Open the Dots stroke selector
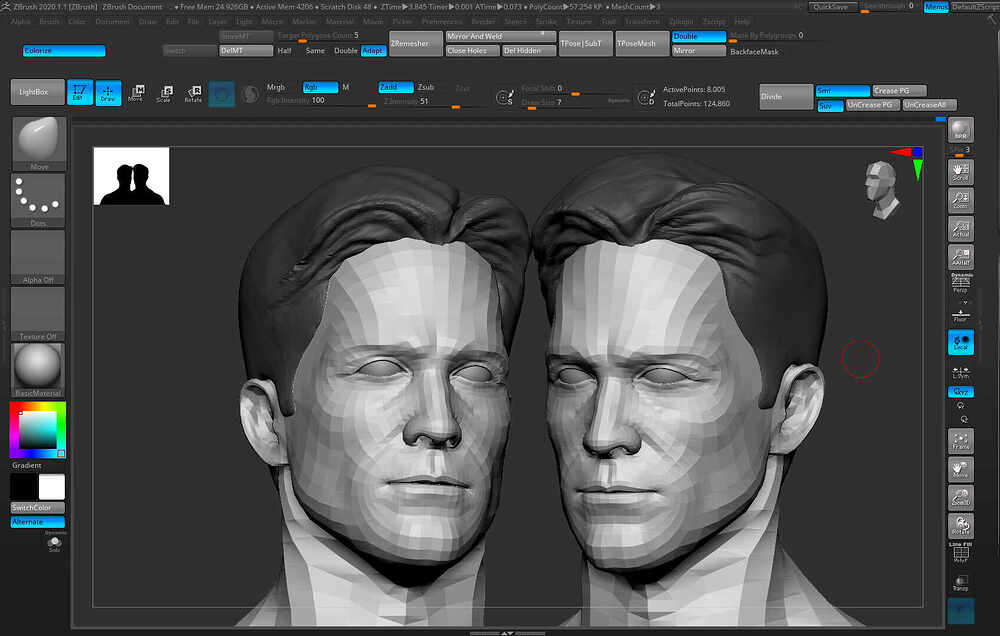 (38, 200)
